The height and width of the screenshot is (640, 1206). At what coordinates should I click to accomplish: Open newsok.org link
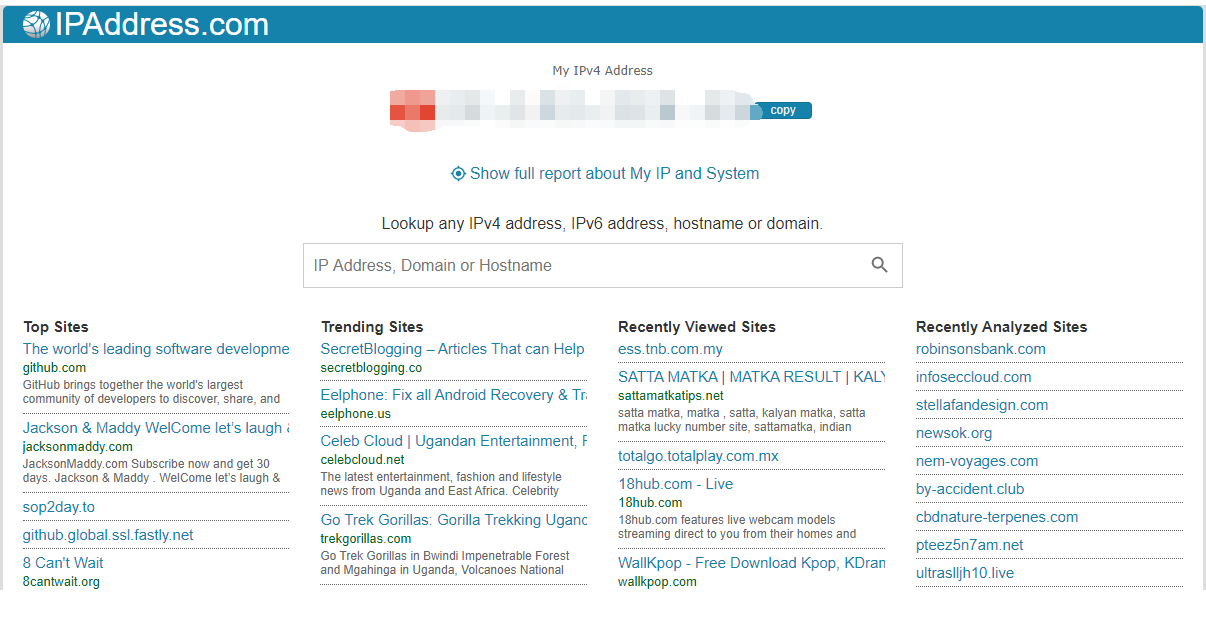[x=954, y=433]
